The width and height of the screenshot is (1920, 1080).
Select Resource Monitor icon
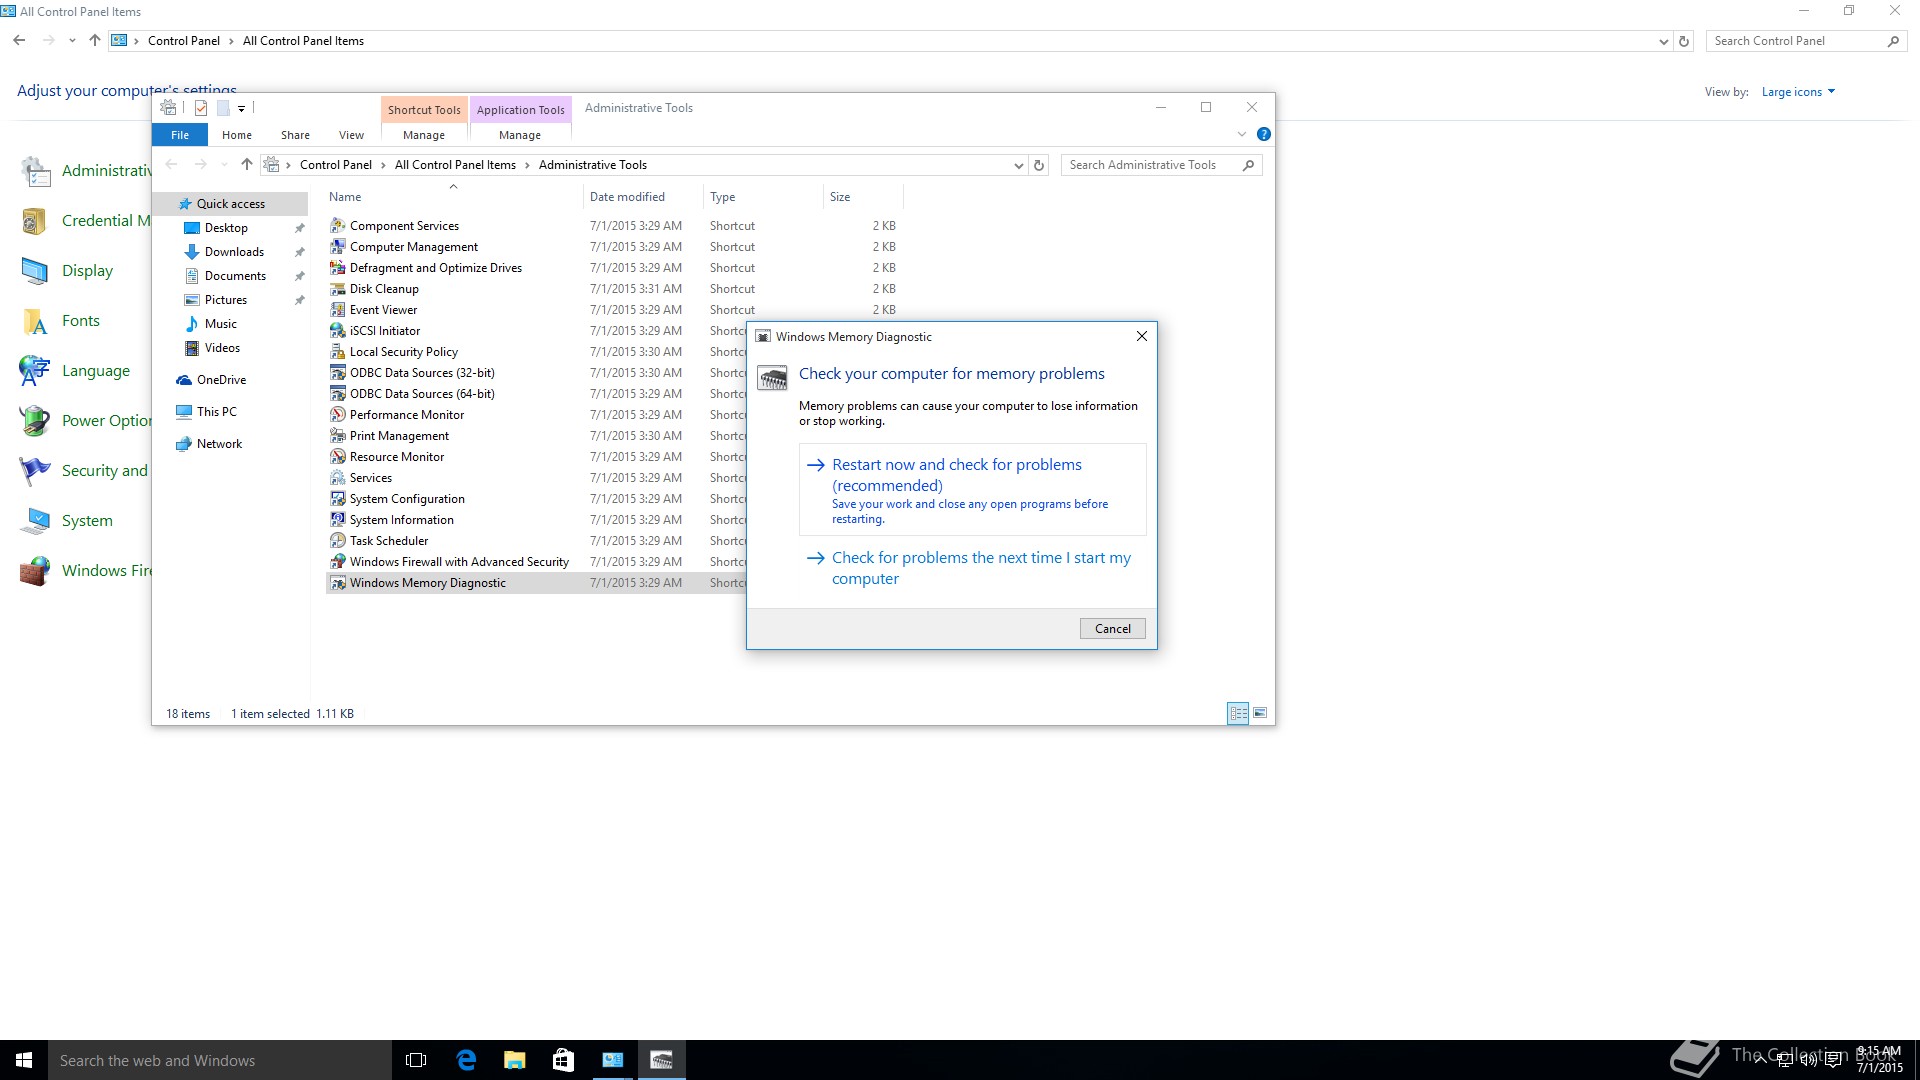(338, 457)
